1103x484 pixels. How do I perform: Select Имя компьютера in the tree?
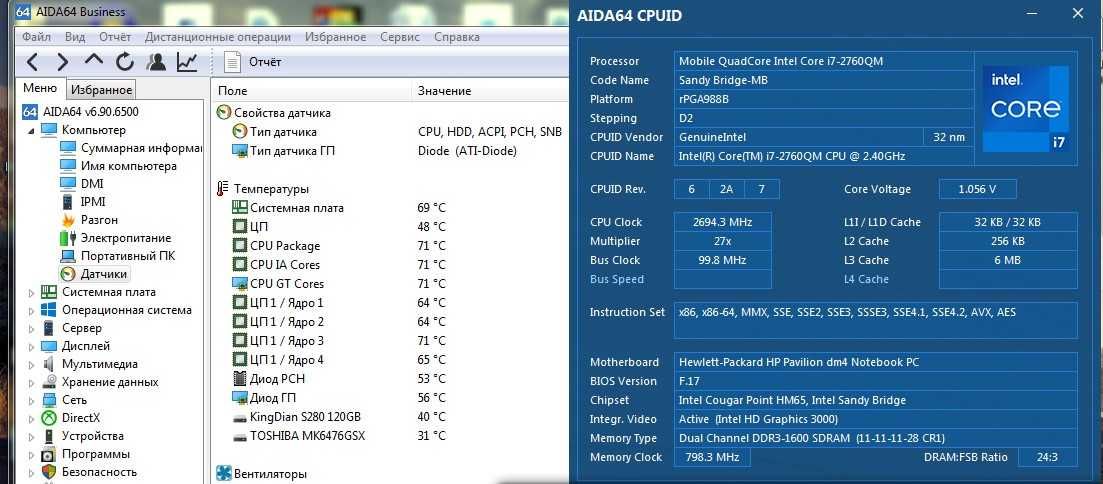[x=129, y=166]
